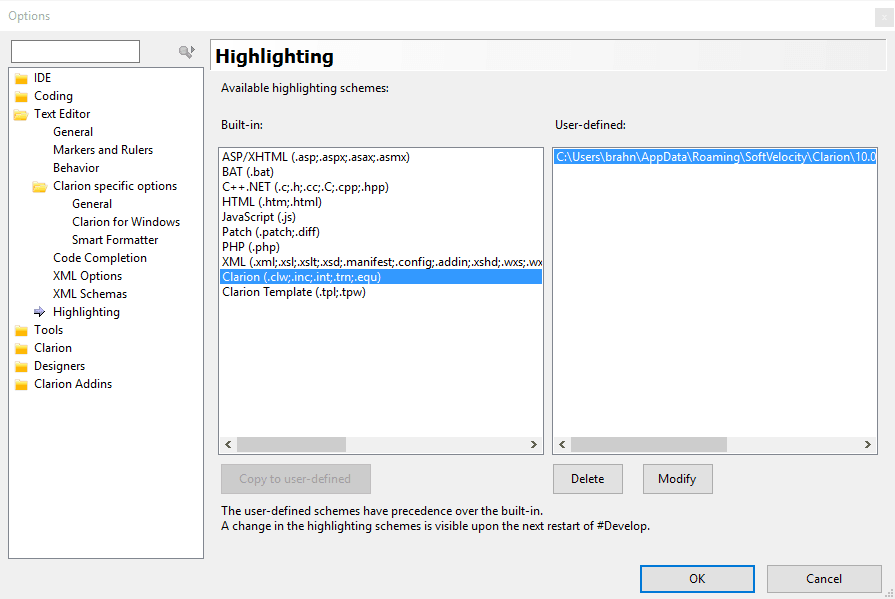This screenshot has width=895, height=599.
Task: Click the Highlighting arrow icon
Action: coord(40,312)
